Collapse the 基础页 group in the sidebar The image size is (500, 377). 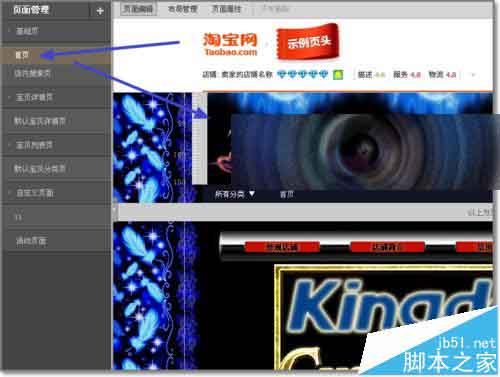point(9,31)
